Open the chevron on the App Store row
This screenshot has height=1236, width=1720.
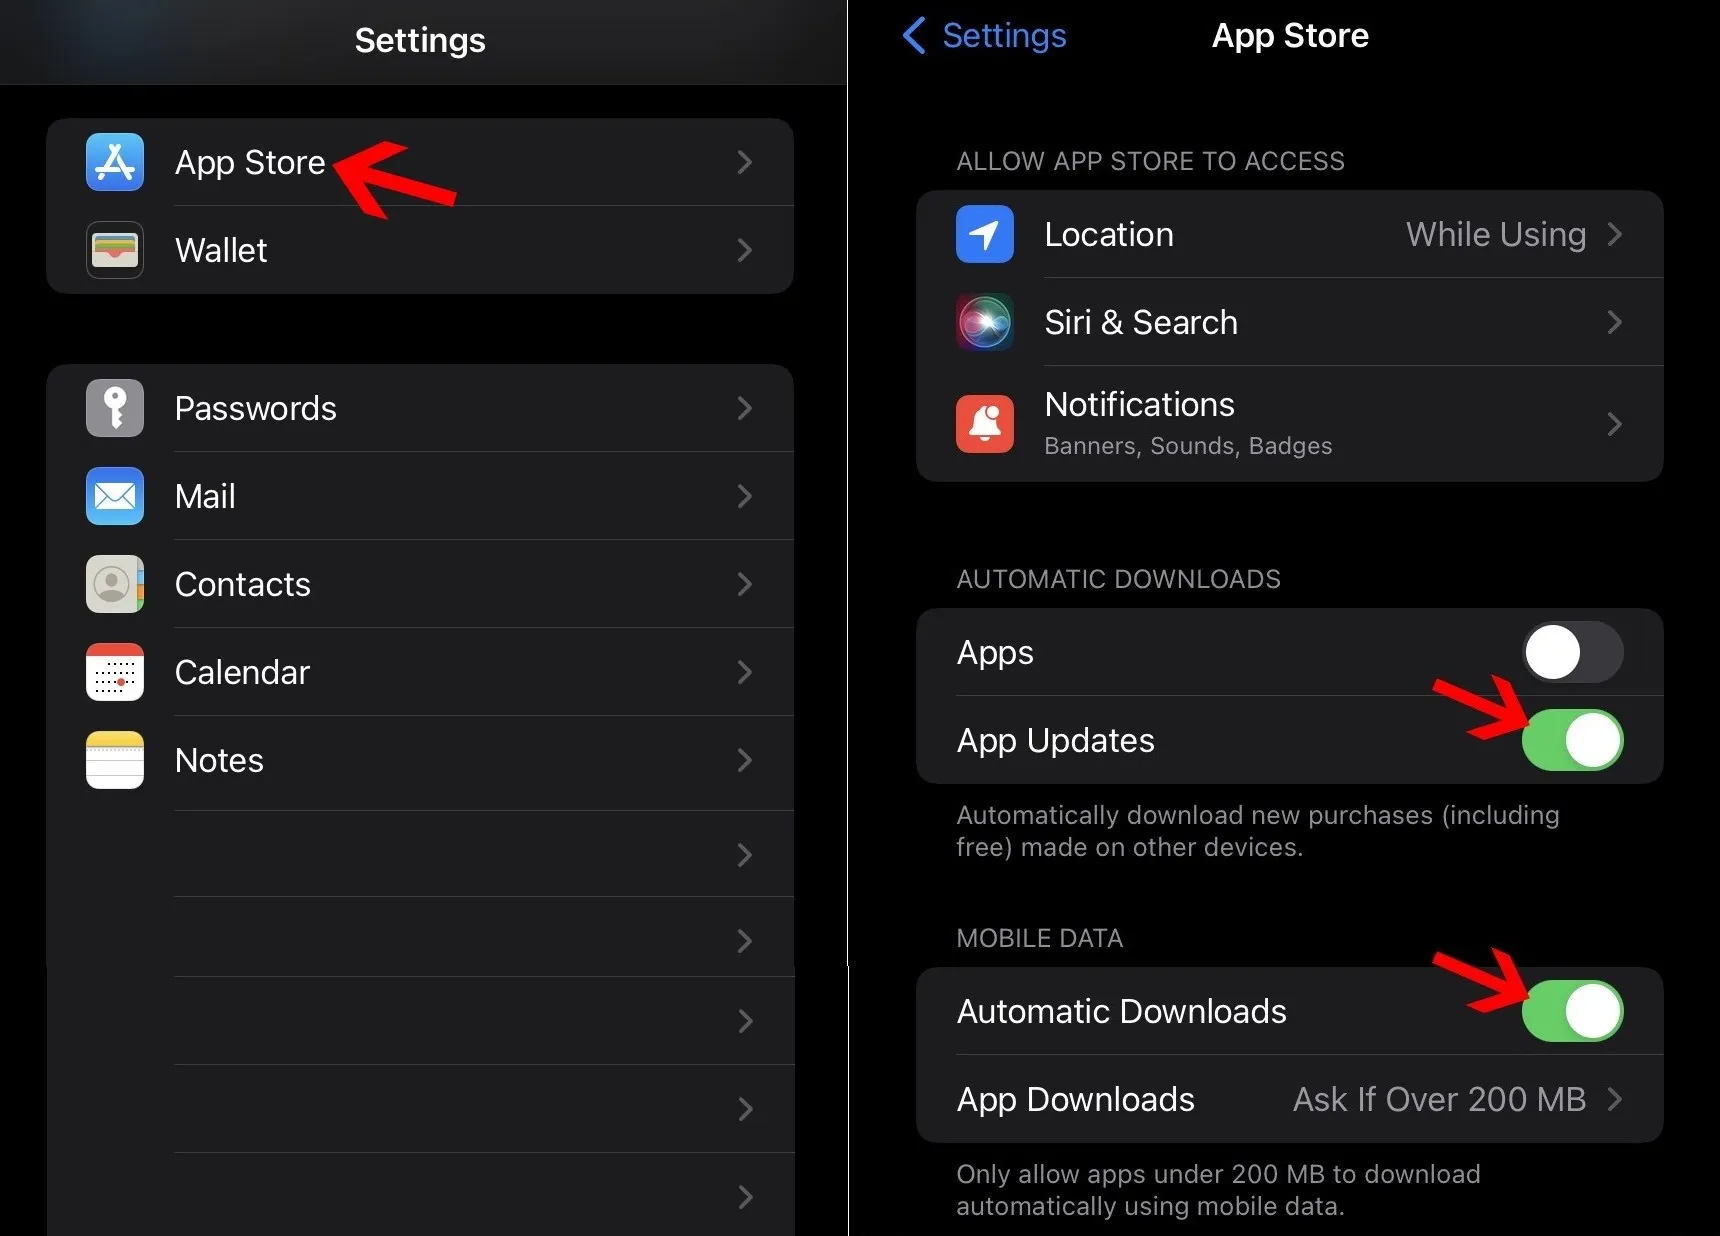(744, 162)
